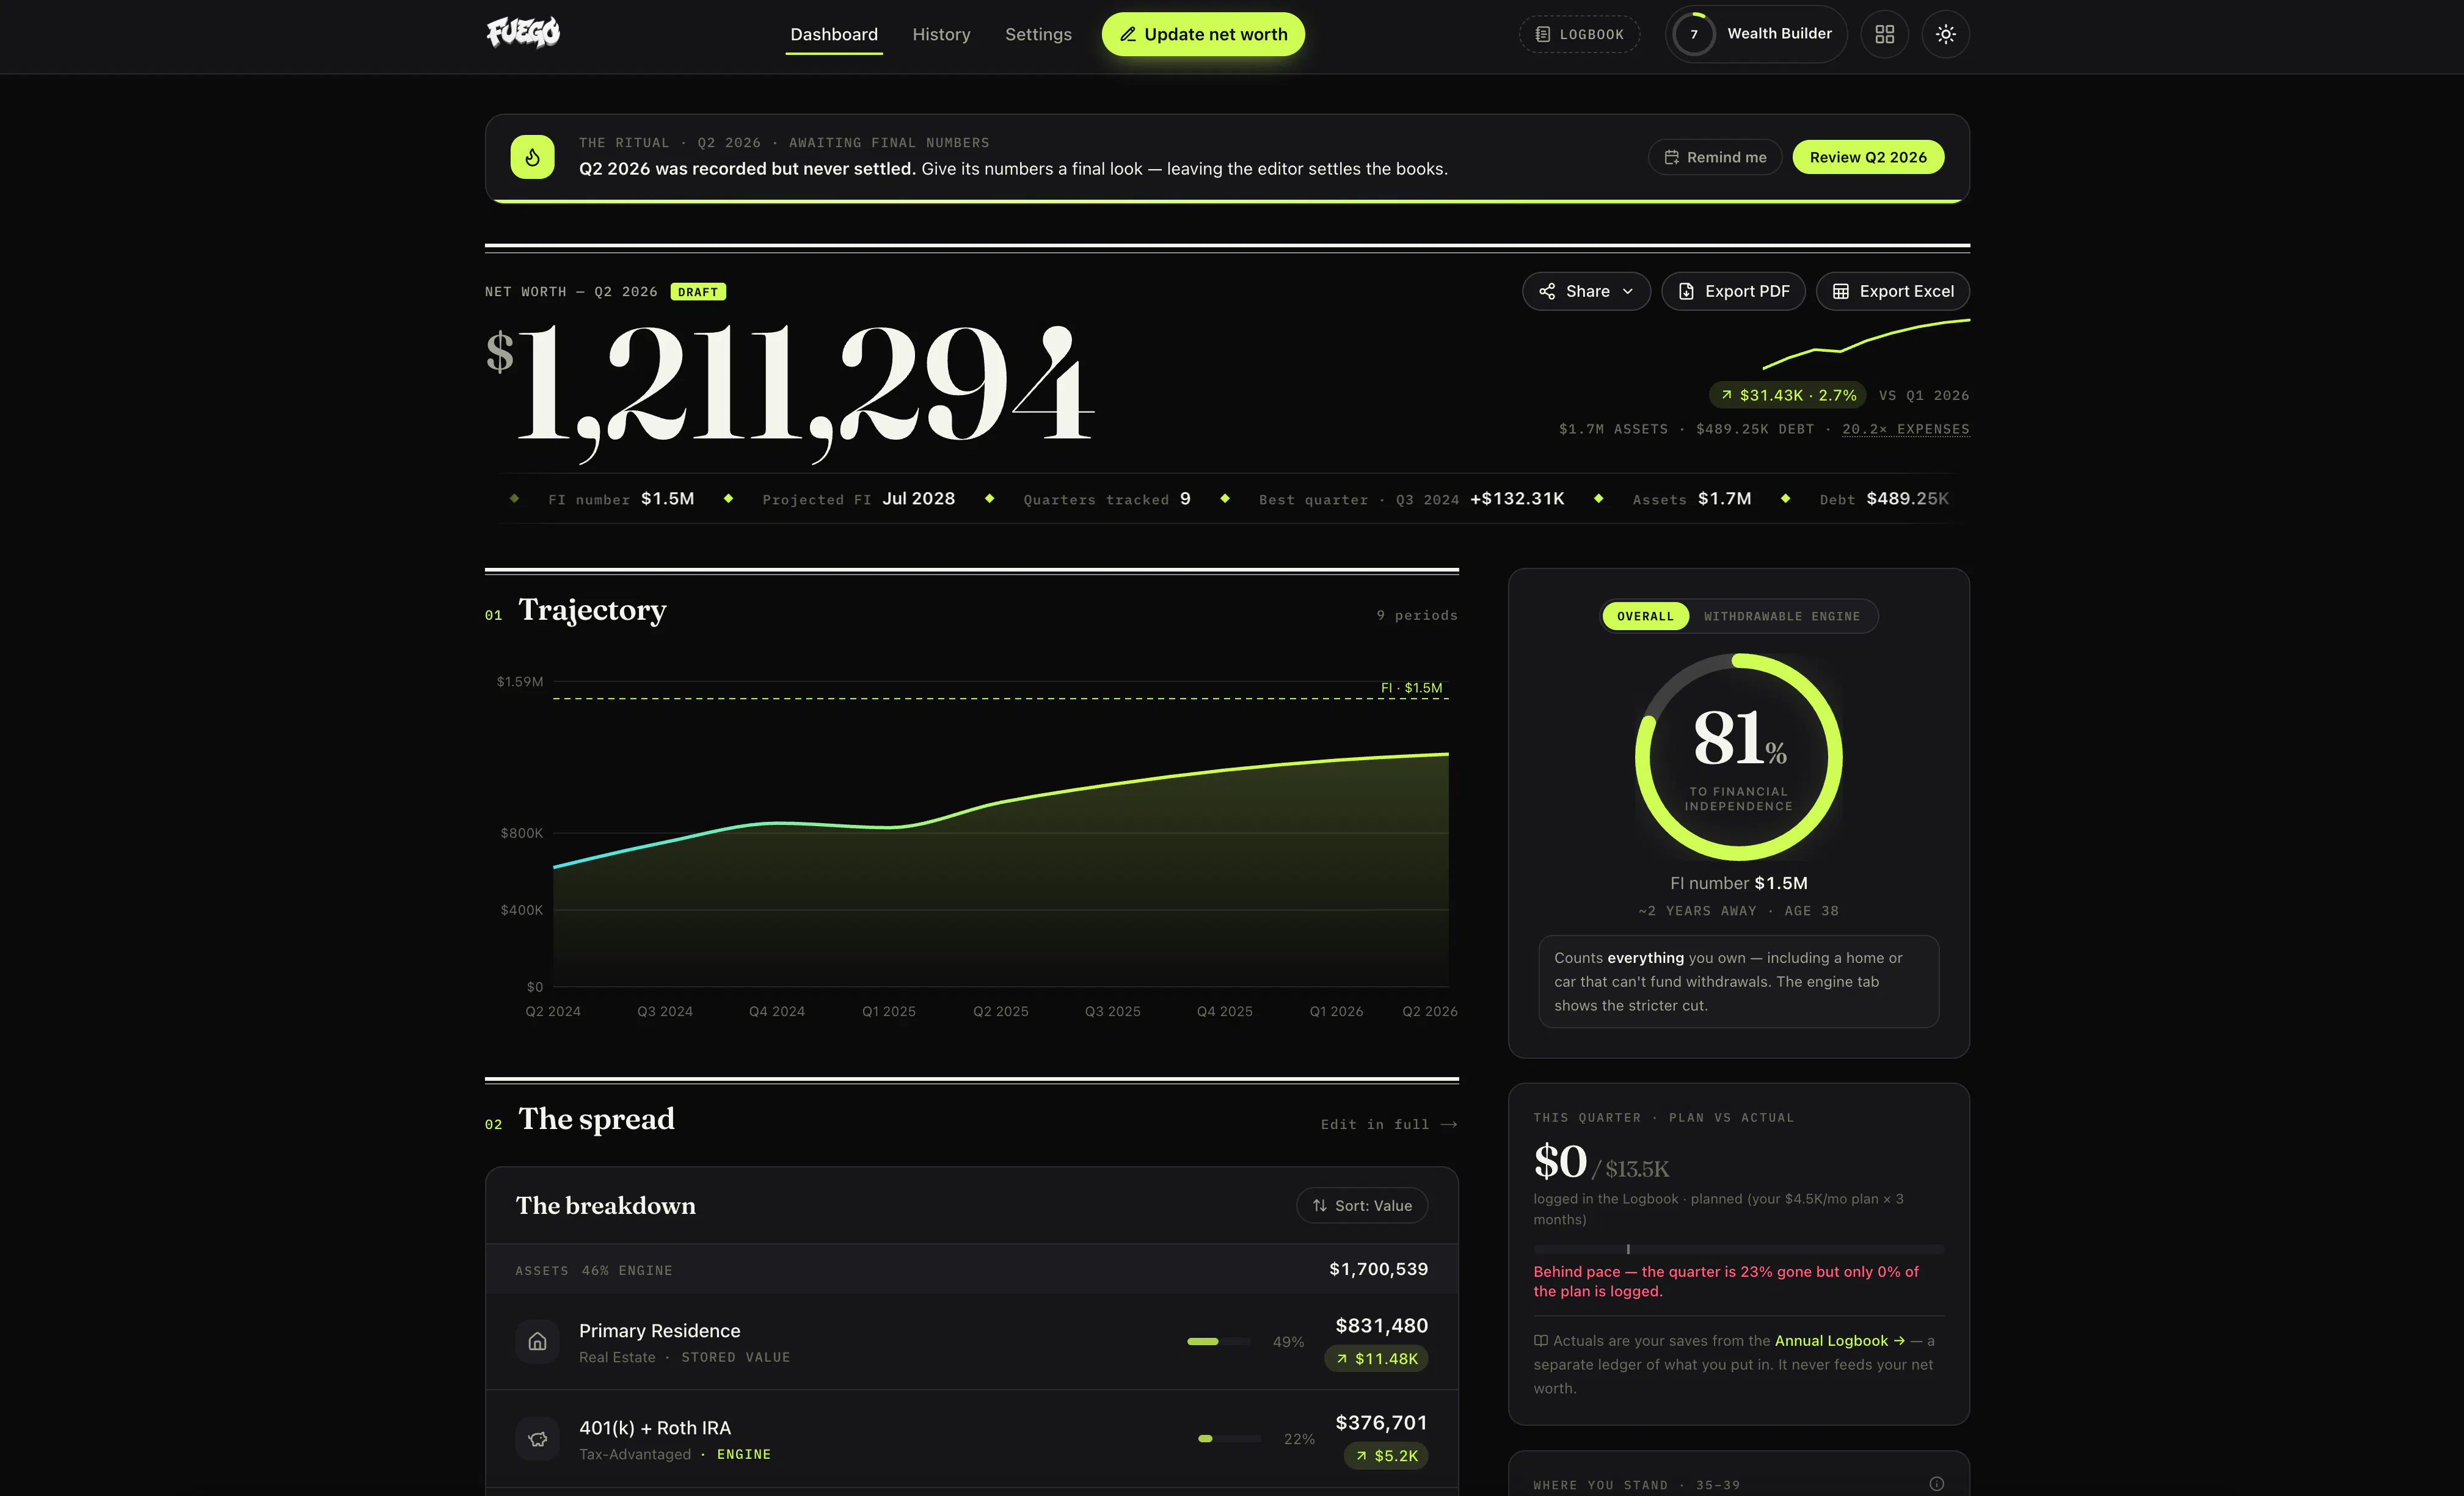Select the Primary Residence row name
2464x1496 pixels.
660,1331
